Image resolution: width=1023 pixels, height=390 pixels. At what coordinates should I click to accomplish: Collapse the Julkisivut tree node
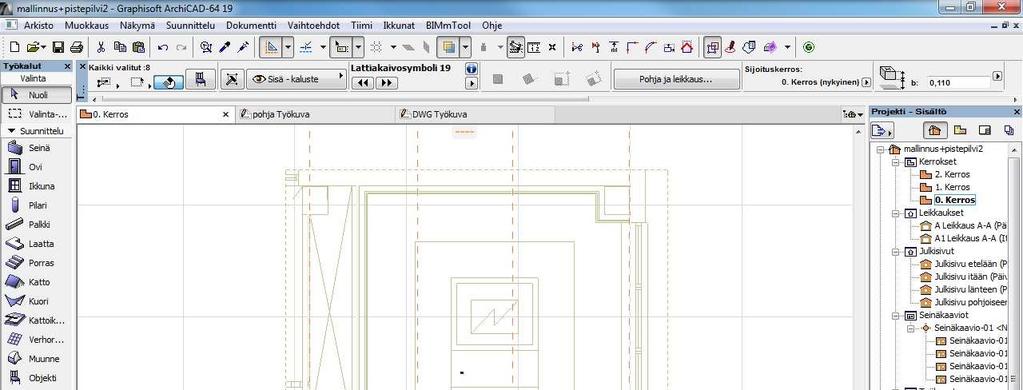coord(896,251)
